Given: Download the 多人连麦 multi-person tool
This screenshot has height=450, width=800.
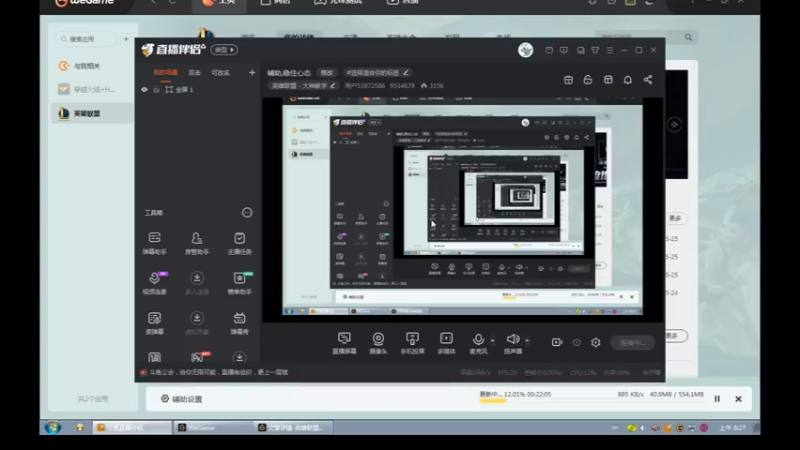Looking at the screenshot, I should [197, 283].
